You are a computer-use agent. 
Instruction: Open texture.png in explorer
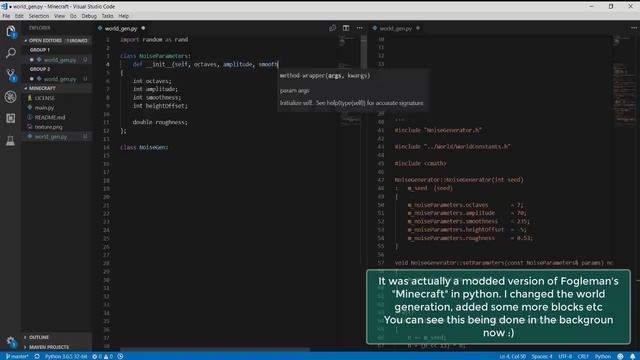click(x=56, y=127)
